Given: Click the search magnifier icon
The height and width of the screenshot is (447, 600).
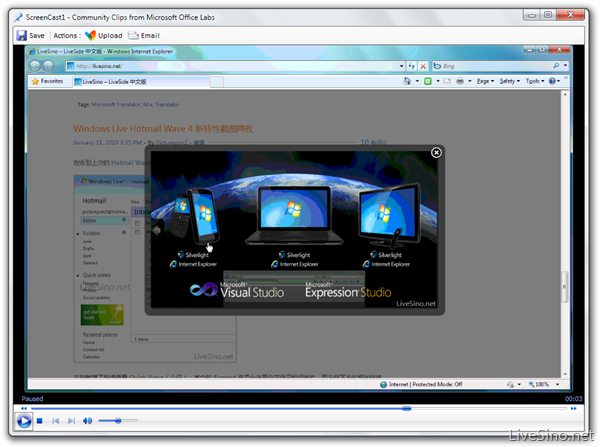Looking at the screenshot, I should [x=556, y=66].
